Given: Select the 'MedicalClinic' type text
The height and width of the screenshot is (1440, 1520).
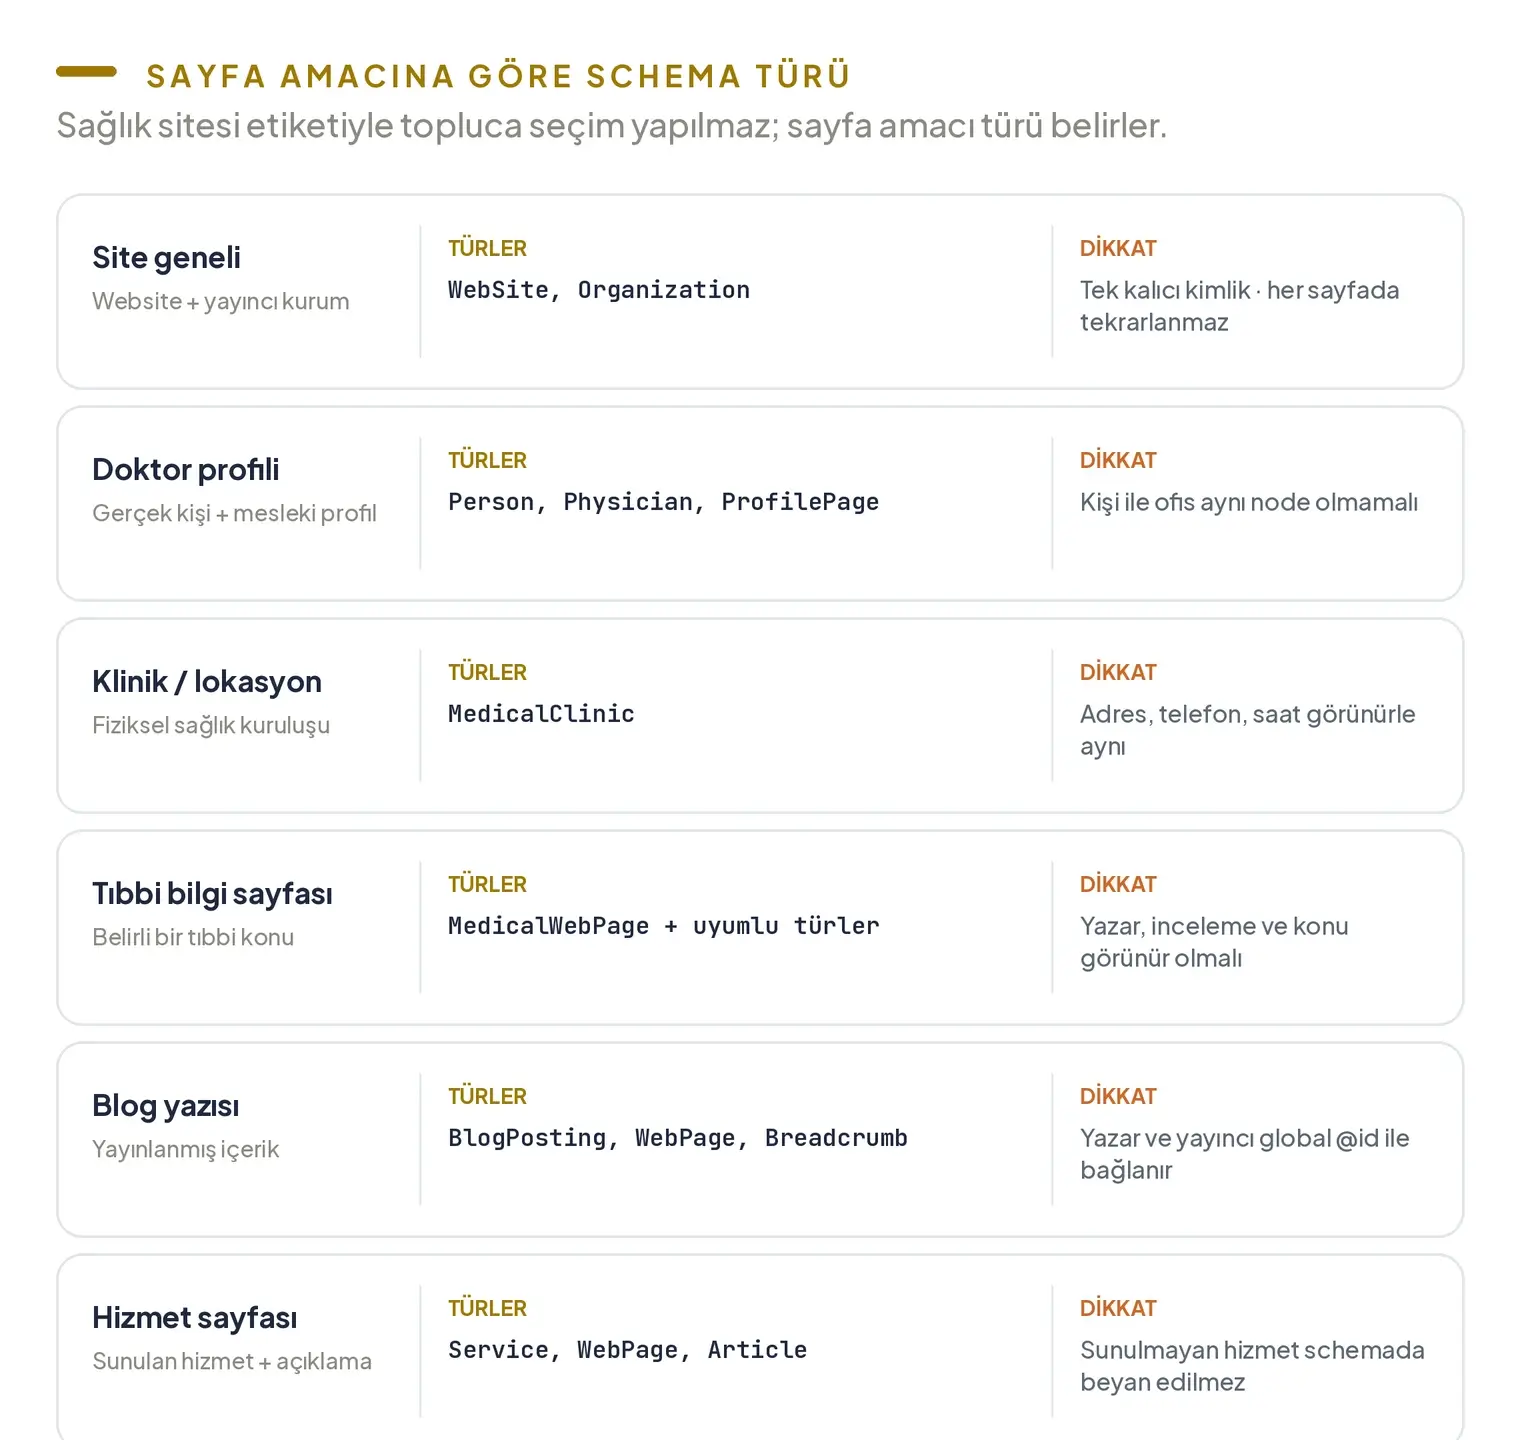Looking at the screenshot, I should click(541, 714).
